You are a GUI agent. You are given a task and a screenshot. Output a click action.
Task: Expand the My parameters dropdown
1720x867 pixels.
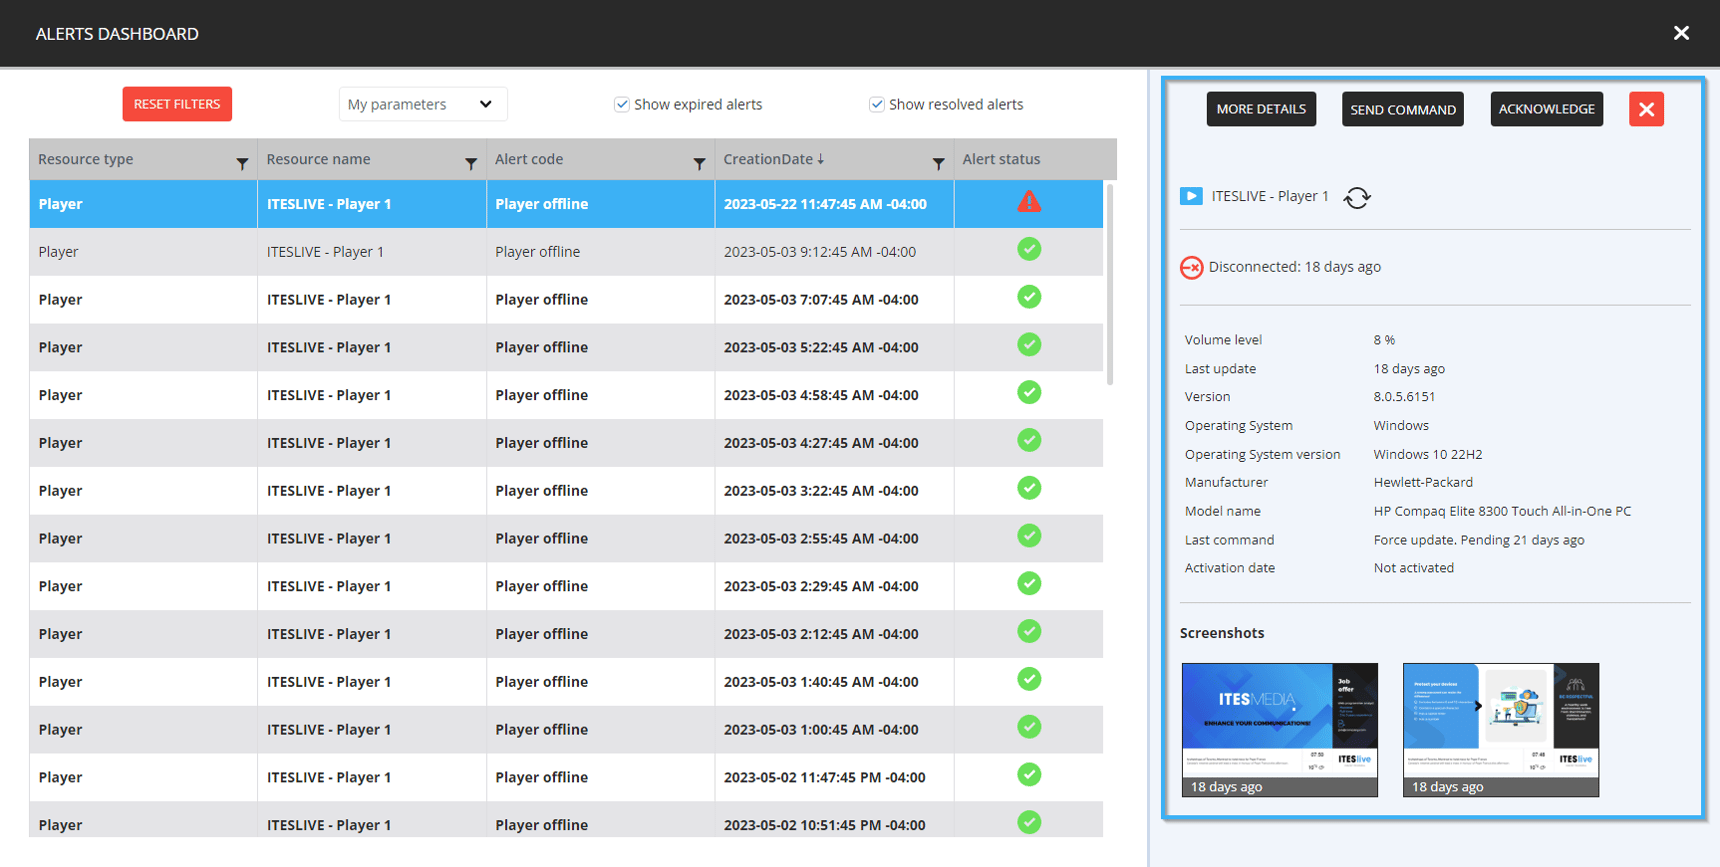tap(423, 104)
